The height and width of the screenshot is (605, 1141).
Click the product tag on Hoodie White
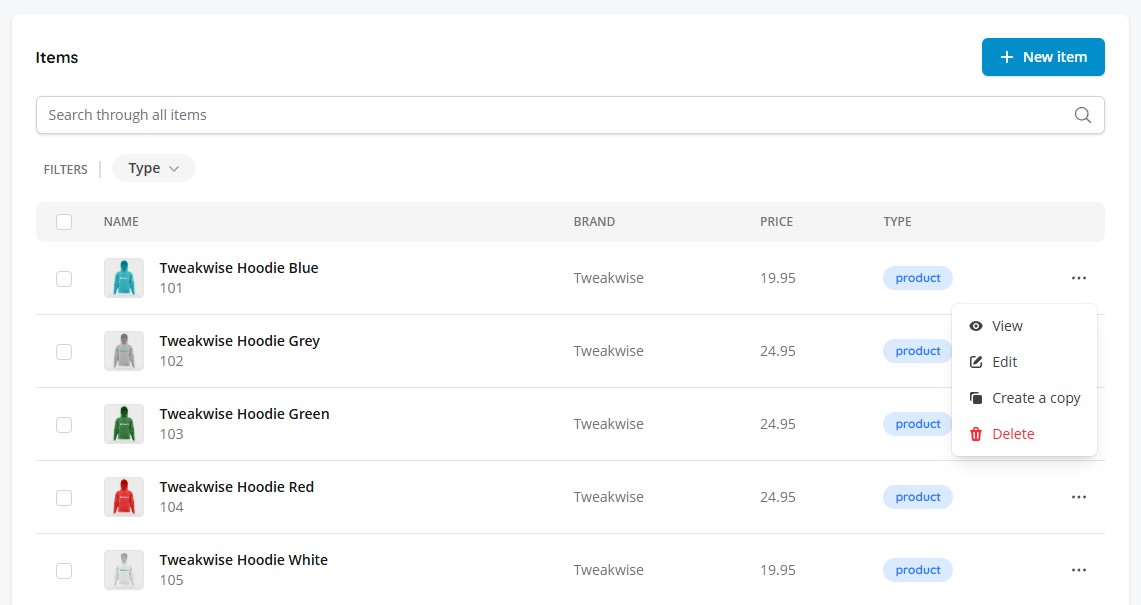pyautogui.click(x=918, y=570)
